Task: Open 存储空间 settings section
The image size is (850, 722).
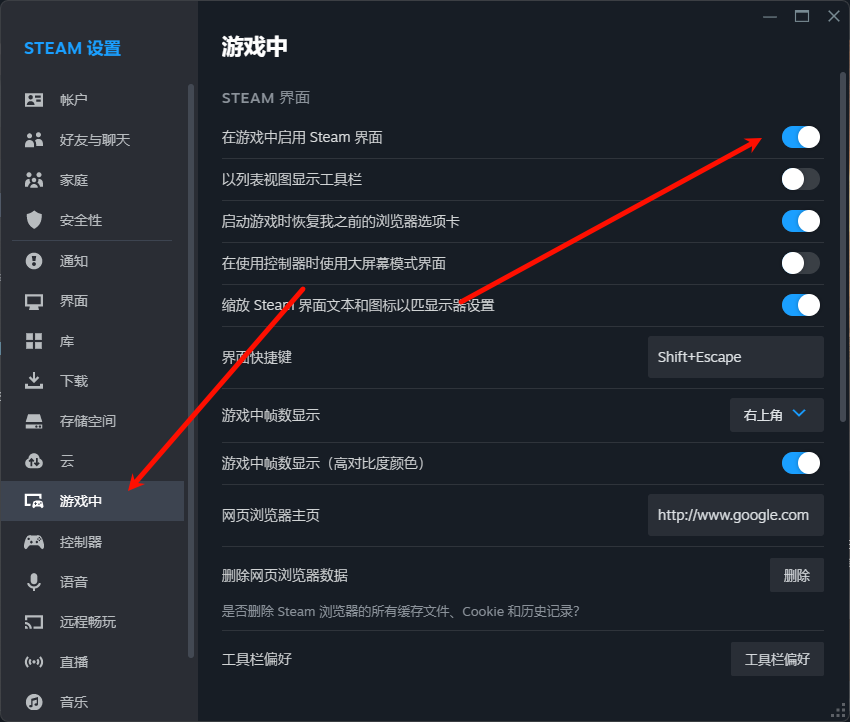Action: [x=88, y=421]
